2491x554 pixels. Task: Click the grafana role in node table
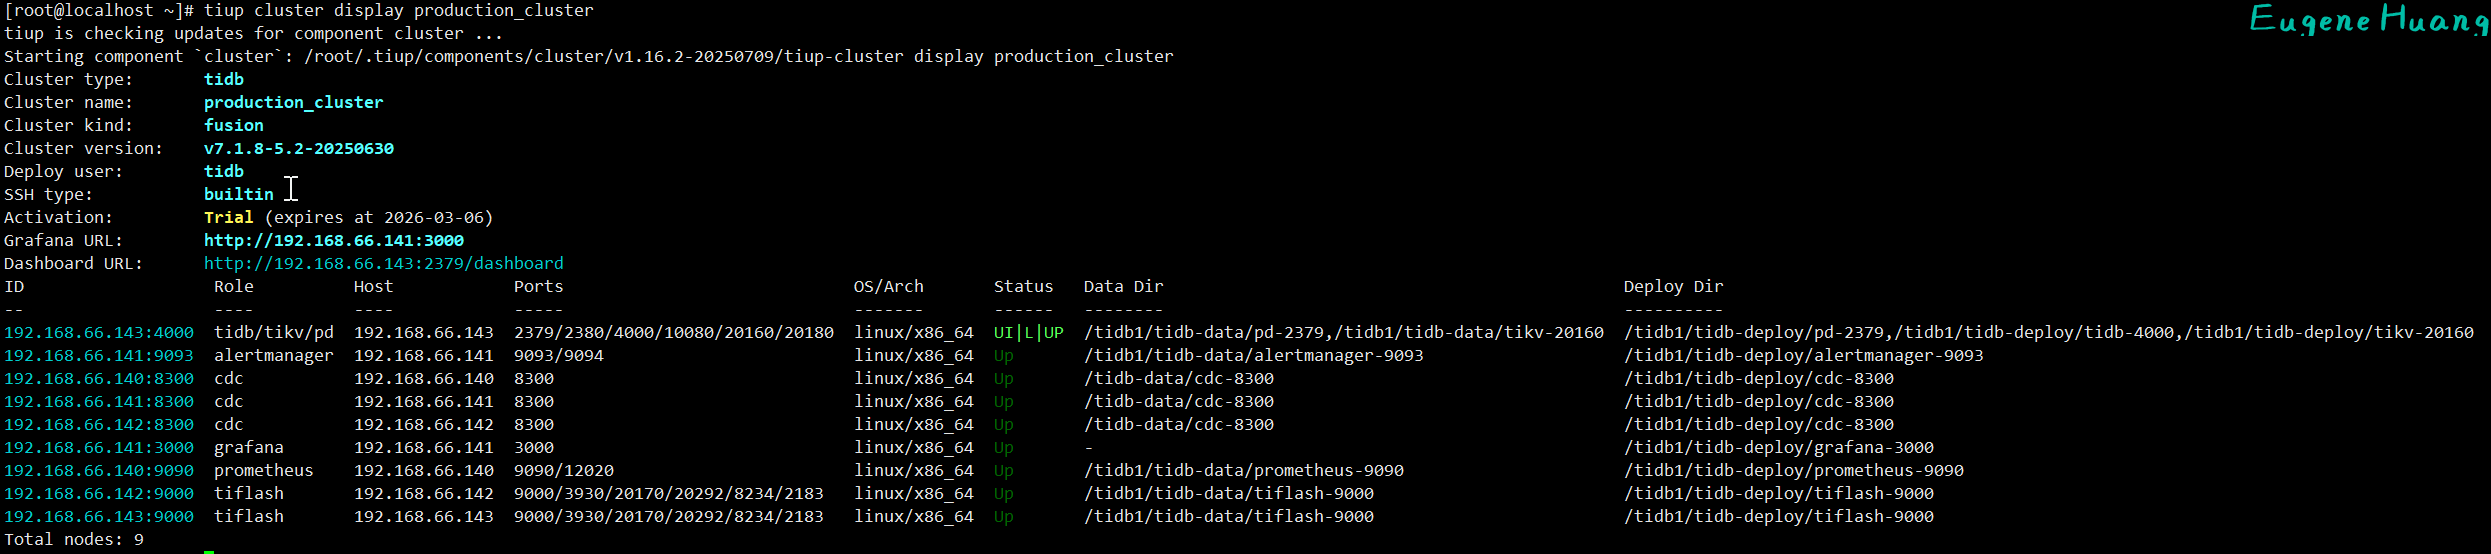click(248, 448)
